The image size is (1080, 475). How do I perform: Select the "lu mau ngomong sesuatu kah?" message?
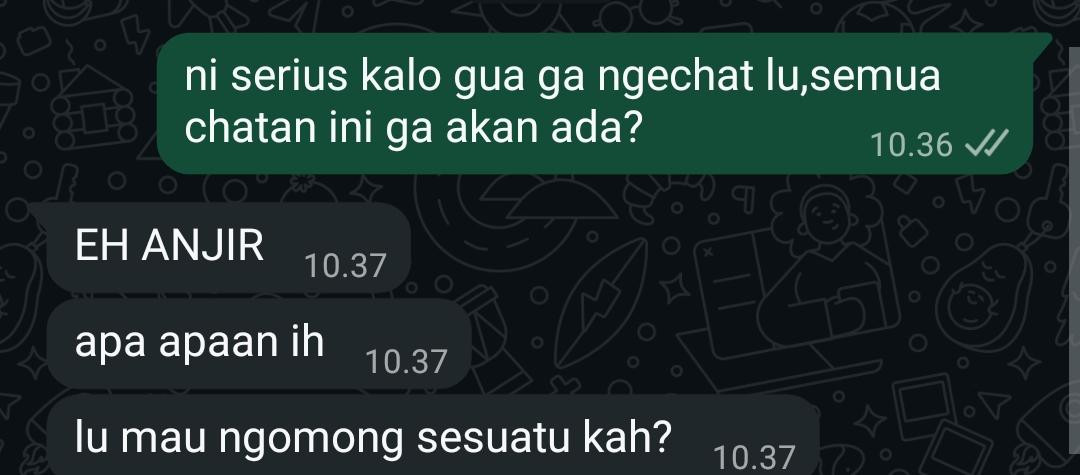point(433,435)
